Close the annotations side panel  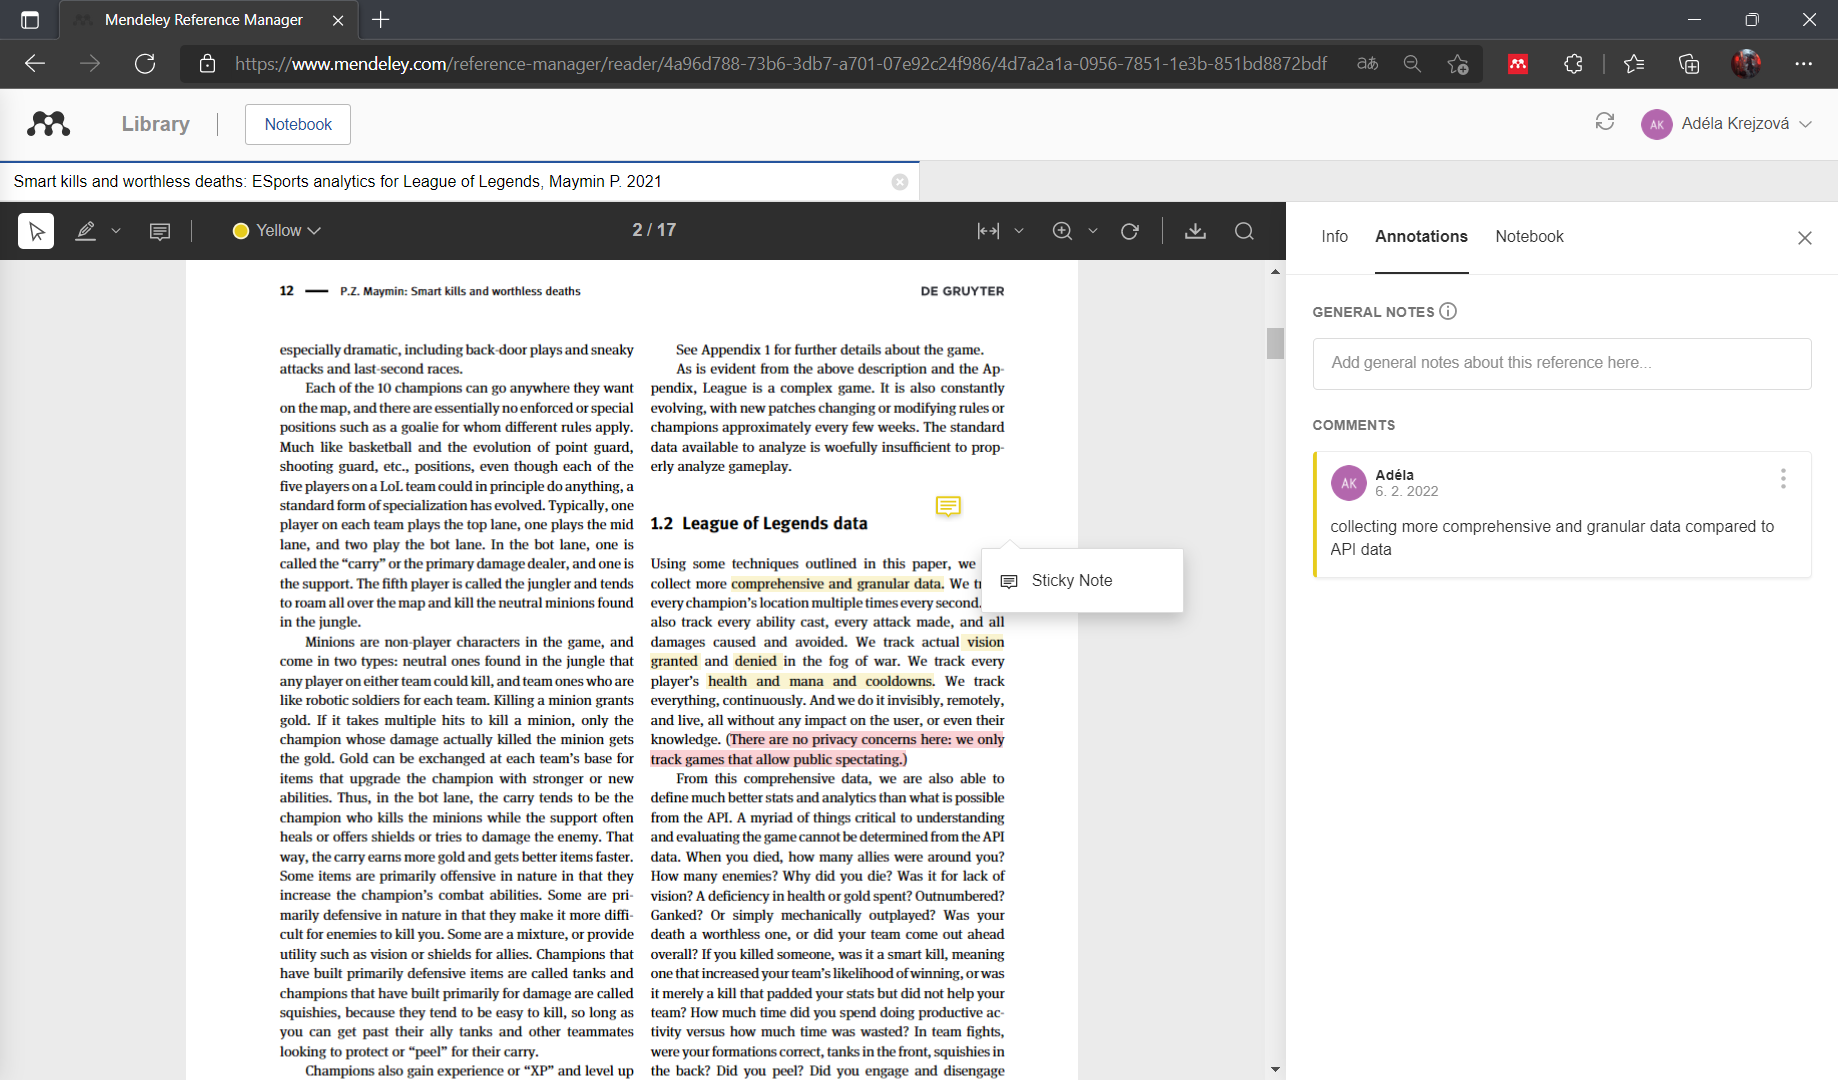(1804, 238)
